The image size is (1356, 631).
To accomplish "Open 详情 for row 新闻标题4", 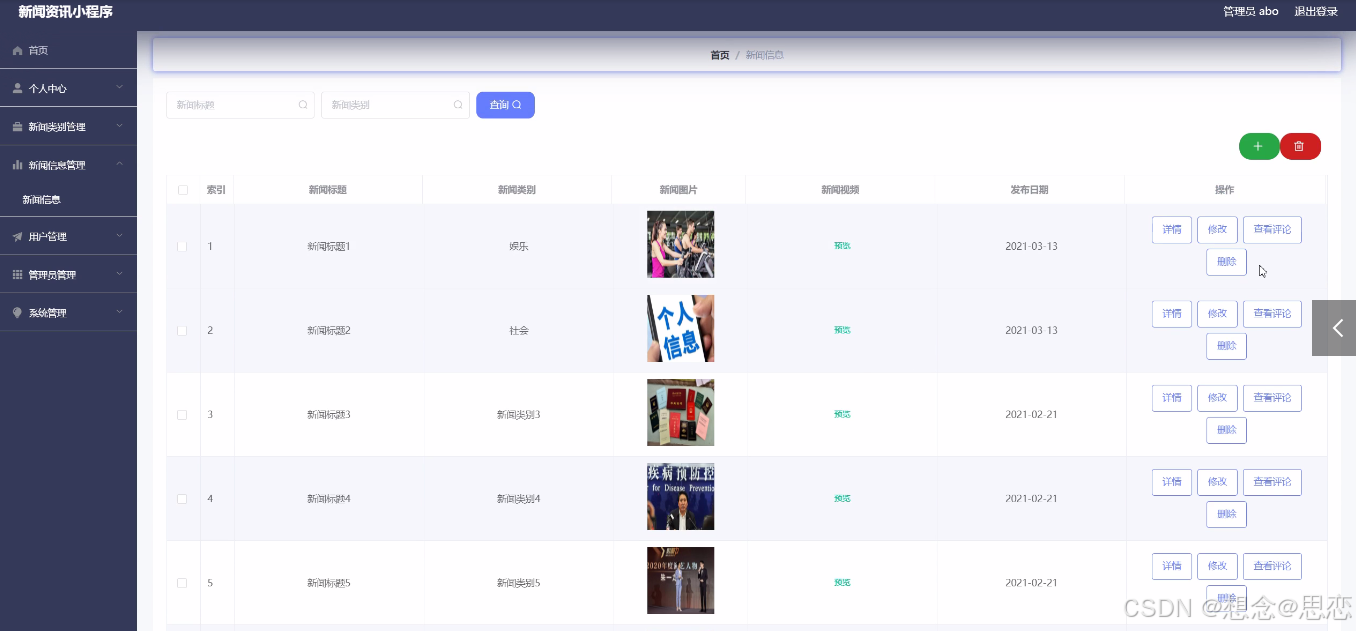I will pos(1172,482).
